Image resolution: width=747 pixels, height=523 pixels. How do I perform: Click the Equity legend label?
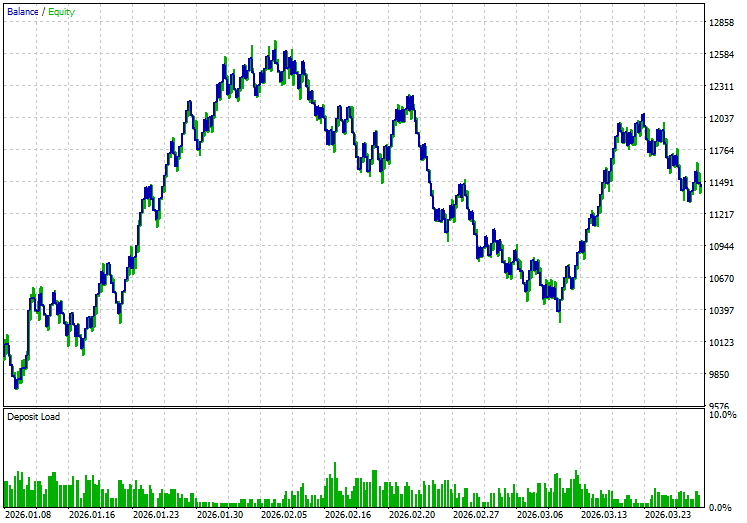tap(61, 12)
